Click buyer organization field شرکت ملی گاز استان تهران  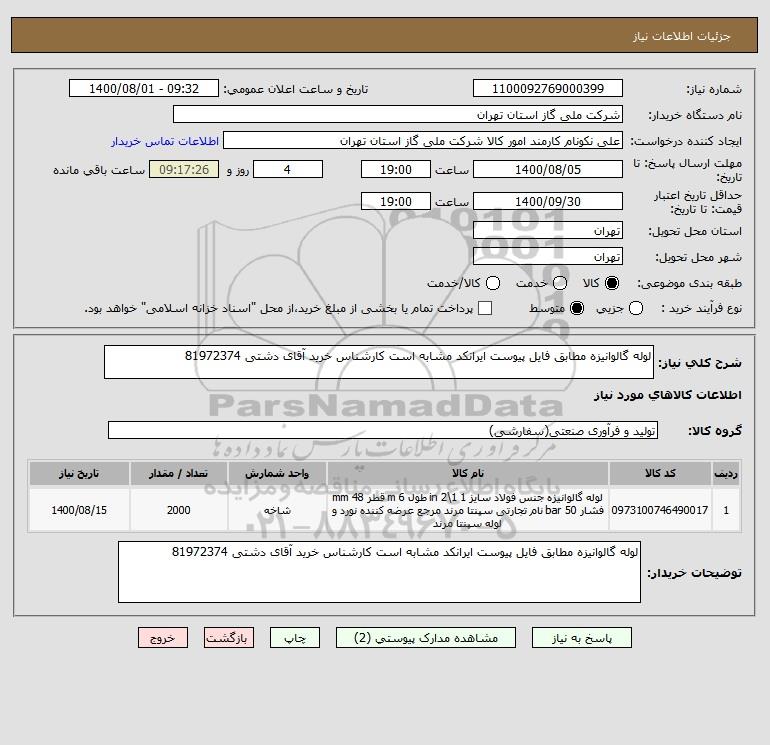click(x=398, y=114)
